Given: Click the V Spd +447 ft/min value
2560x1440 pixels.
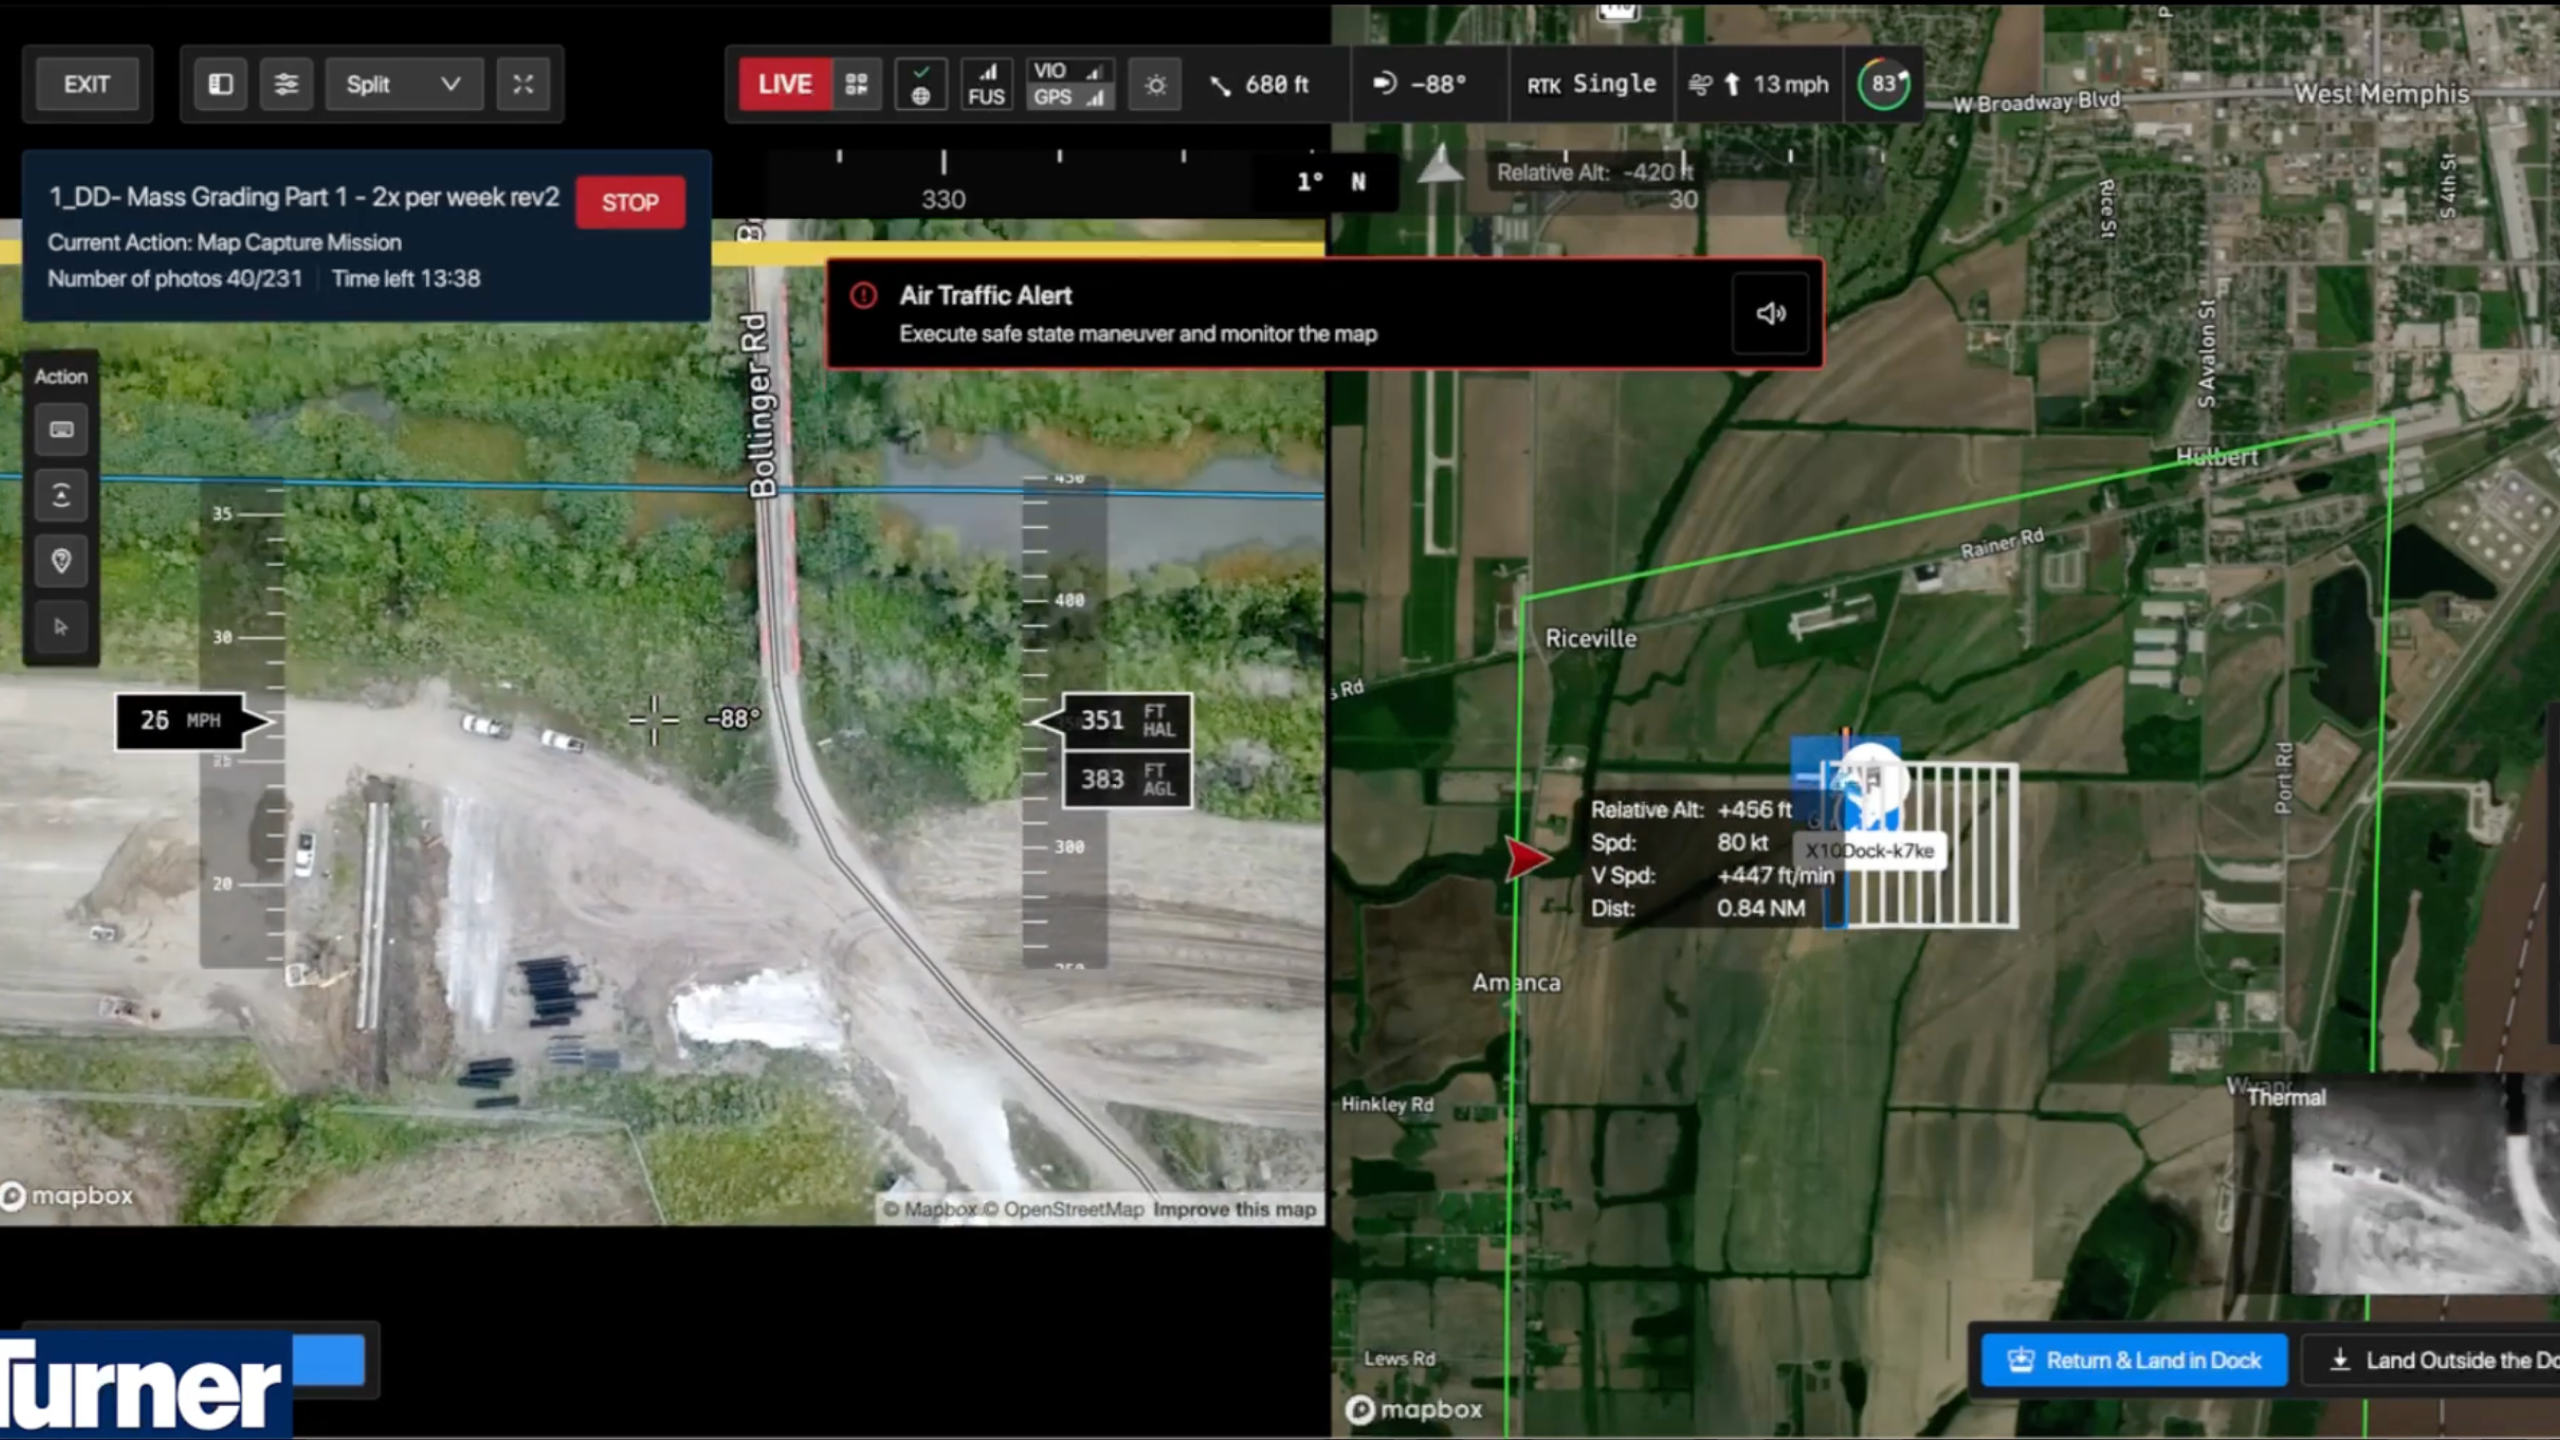Looking at the screenshot, I should tap(1776, 876).
